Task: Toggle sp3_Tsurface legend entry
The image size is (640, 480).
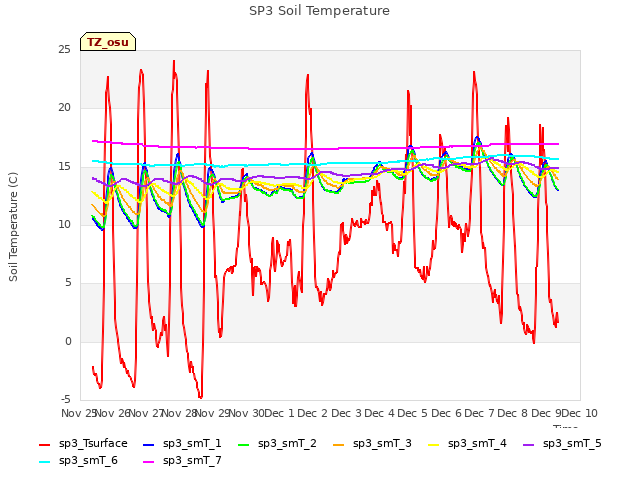Action: pyautogui.click(x=83, y=444)
